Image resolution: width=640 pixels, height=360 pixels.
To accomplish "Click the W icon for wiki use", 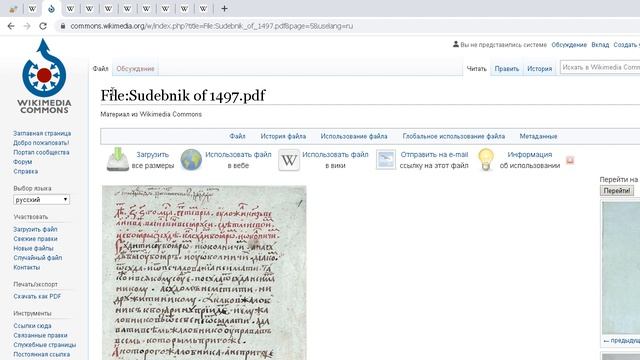I will coord(289,160).
